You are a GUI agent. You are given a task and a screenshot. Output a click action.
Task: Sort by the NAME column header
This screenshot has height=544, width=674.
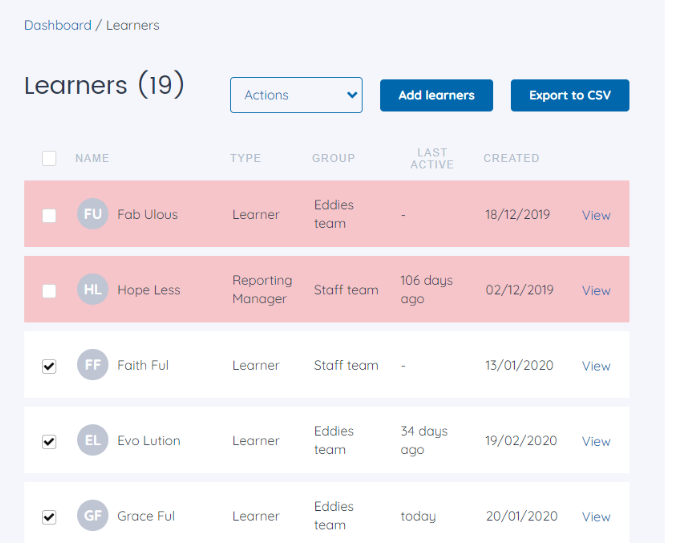[x=92, y=158]
